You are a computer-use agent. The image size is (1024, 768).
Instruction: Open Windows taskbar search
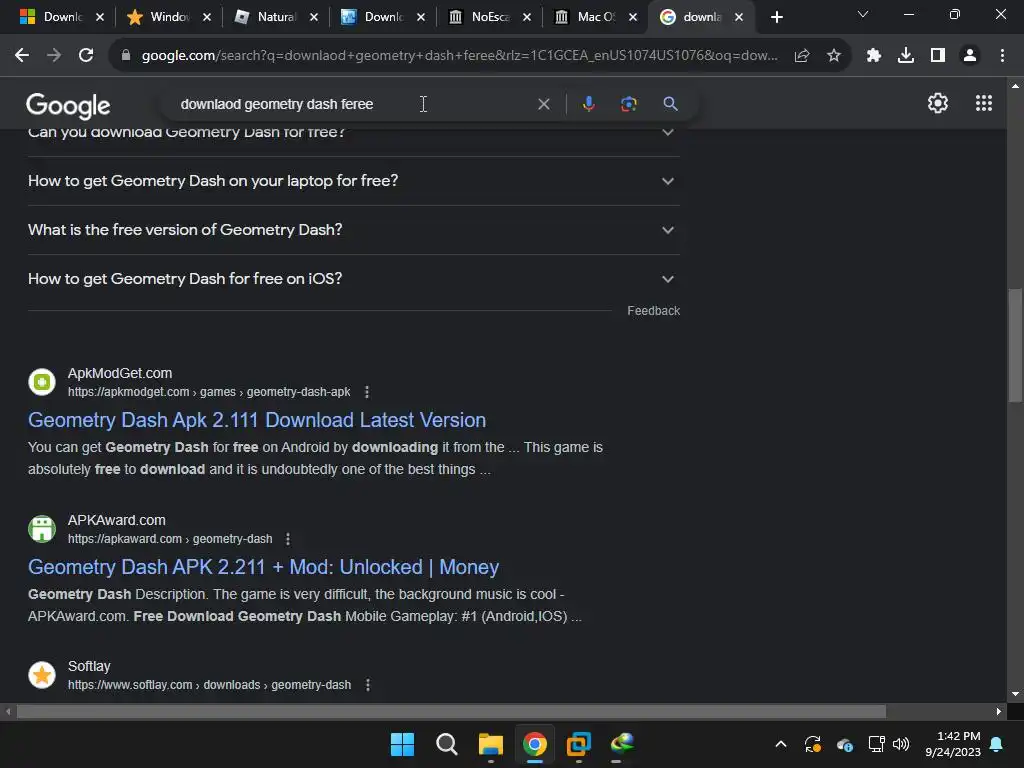click(447, 744)
